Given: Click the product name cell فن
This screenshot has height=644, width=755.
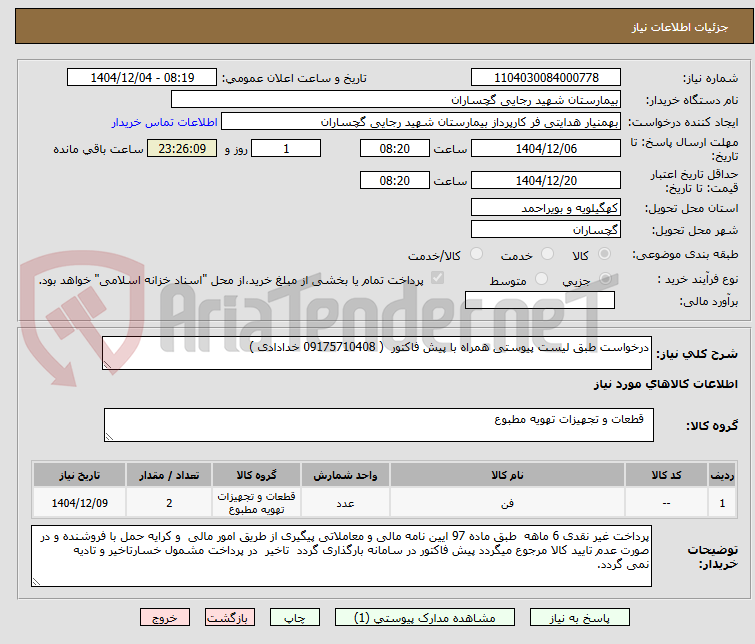Looking at the screenshot, I should [x=508, y=503].
